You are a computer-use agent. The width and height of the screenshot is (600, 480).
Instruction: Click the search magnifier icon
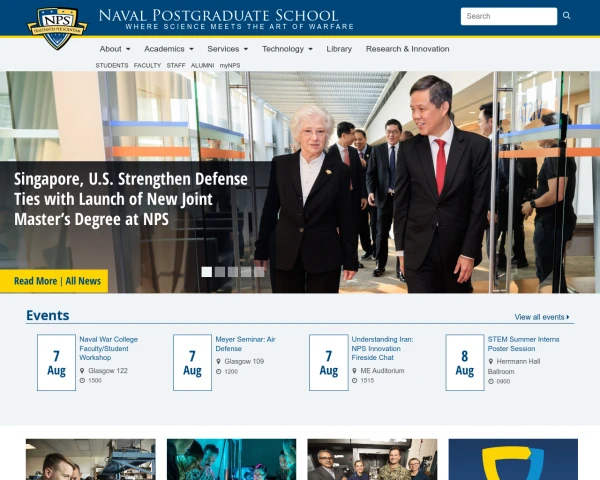(567, 16)
